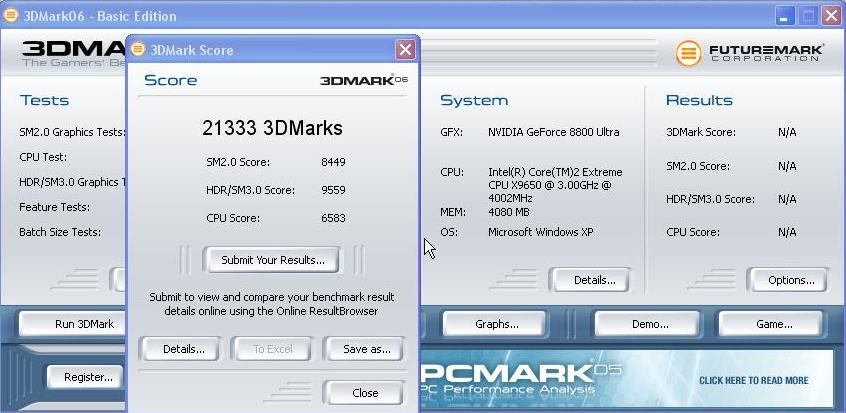Screen dimensions: 846x413
Task: Click CPU Score value 6583
Action: pyautogui.click(x=333, y=218)
